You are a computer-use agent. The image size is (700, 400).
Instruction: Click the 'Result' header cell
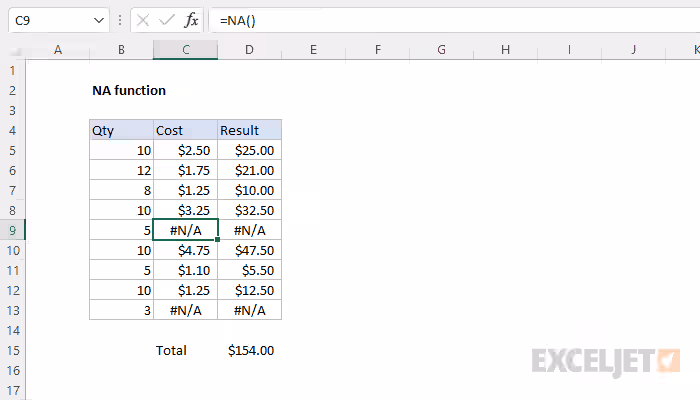coord(250,130)
